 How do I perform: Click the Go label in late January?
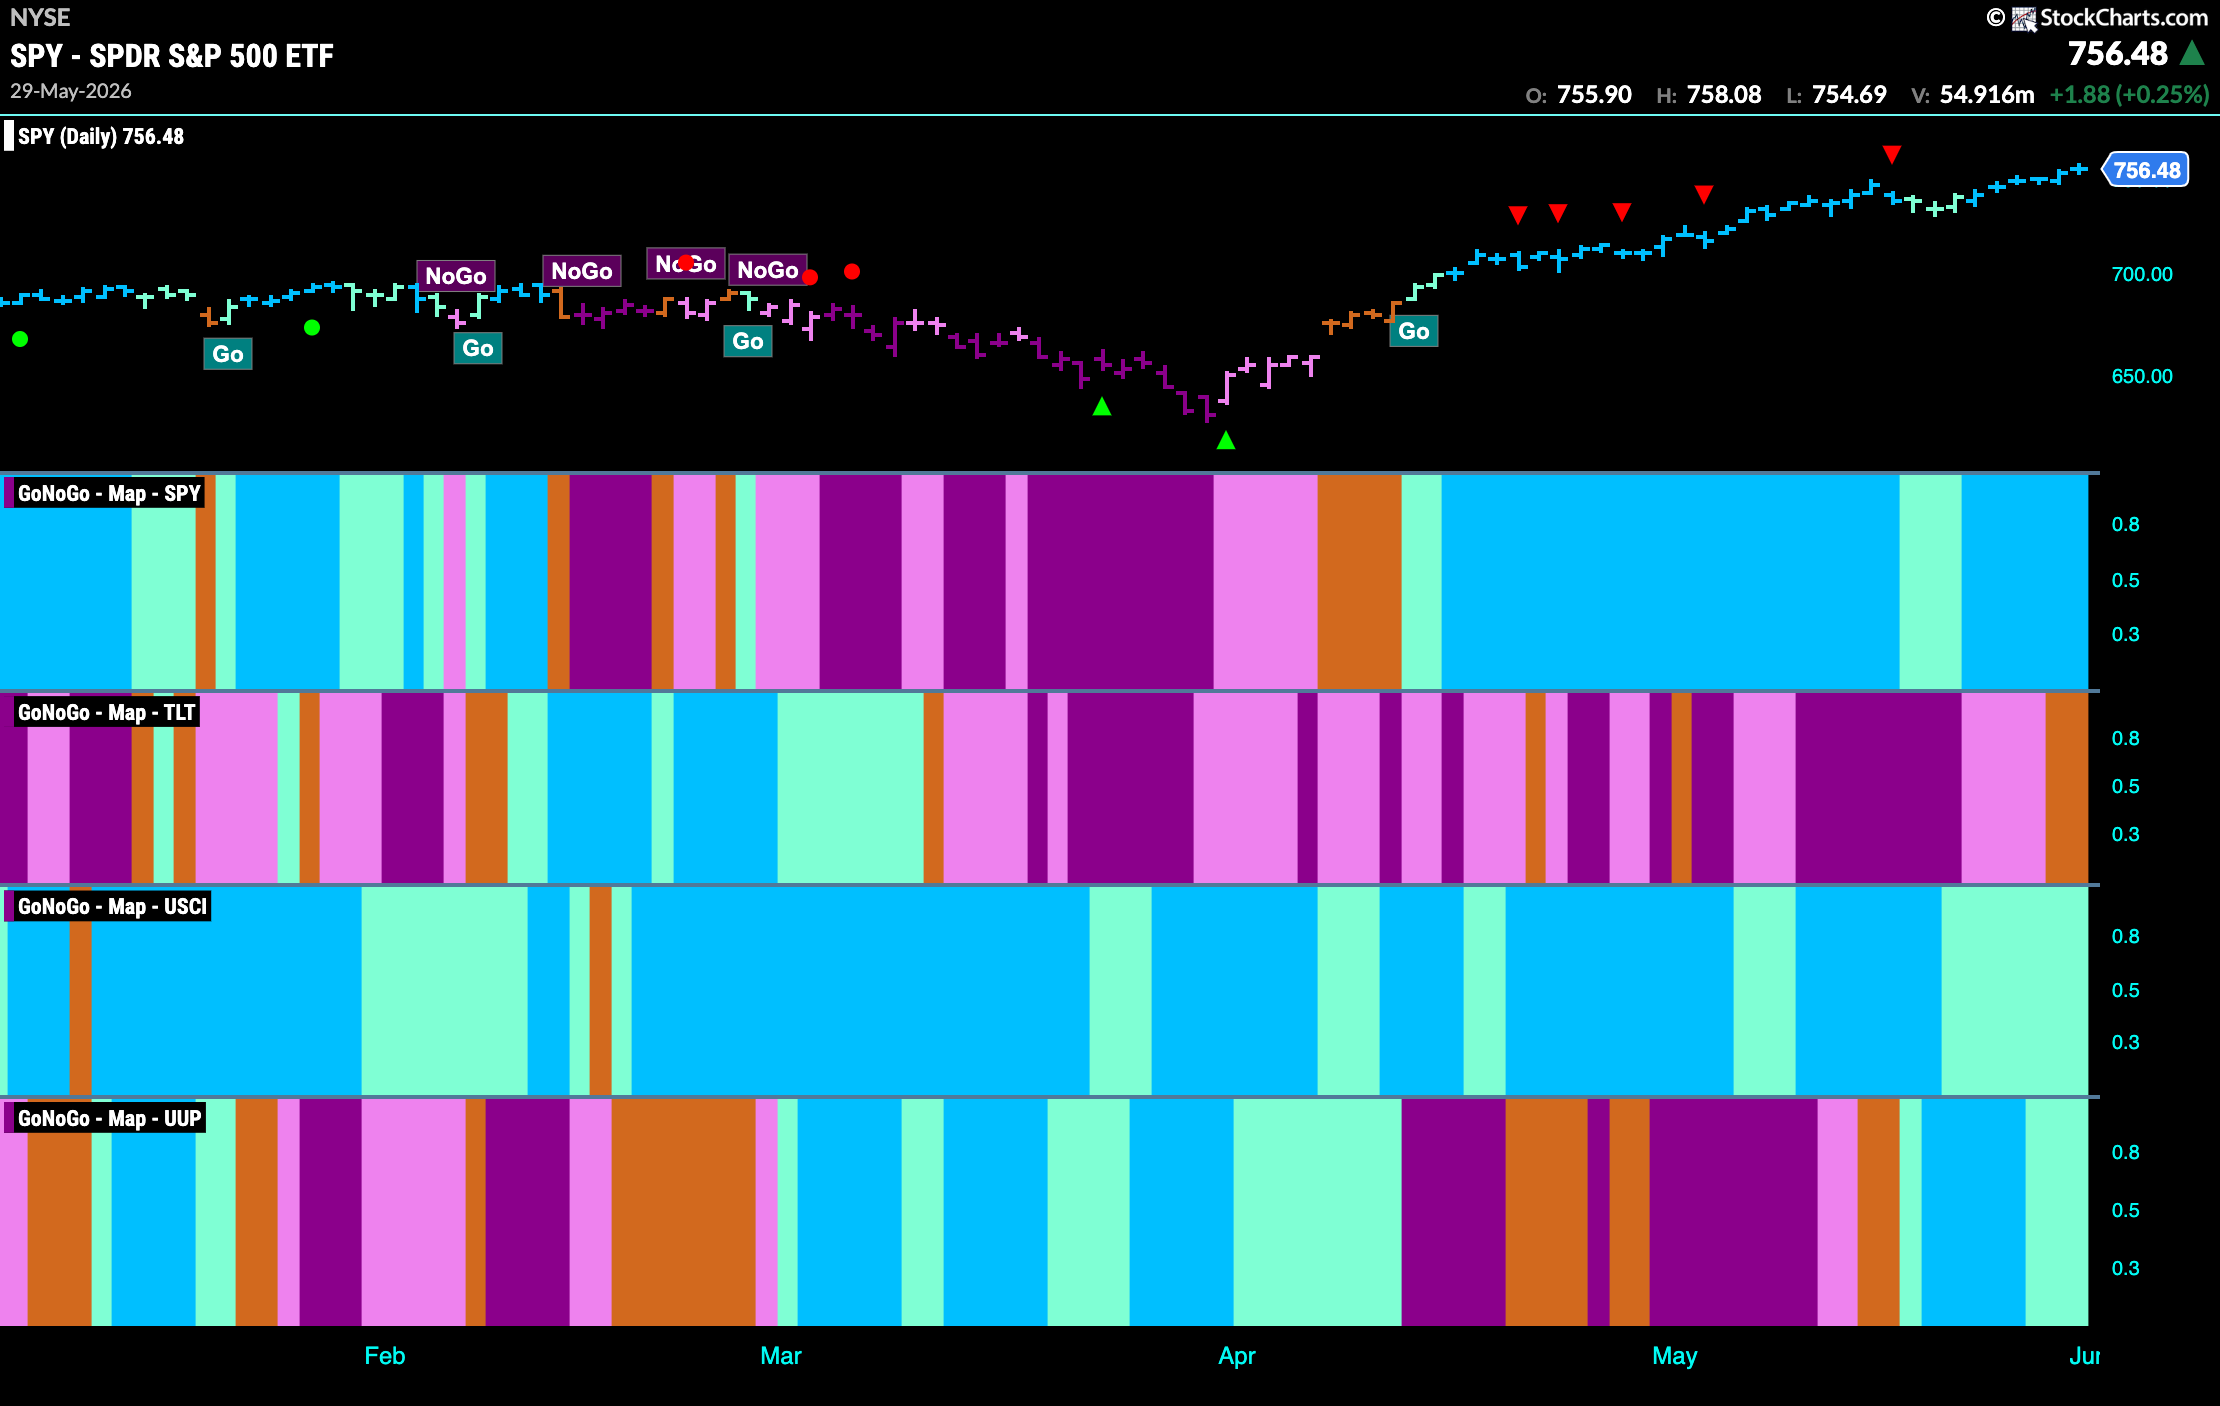[x=227, y=354]
